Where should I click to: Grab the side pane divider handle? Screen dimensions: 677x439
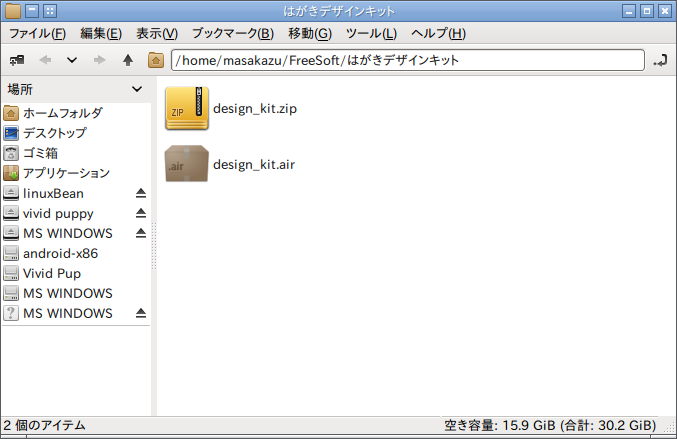pyautogui.click(x=154, y=246)
